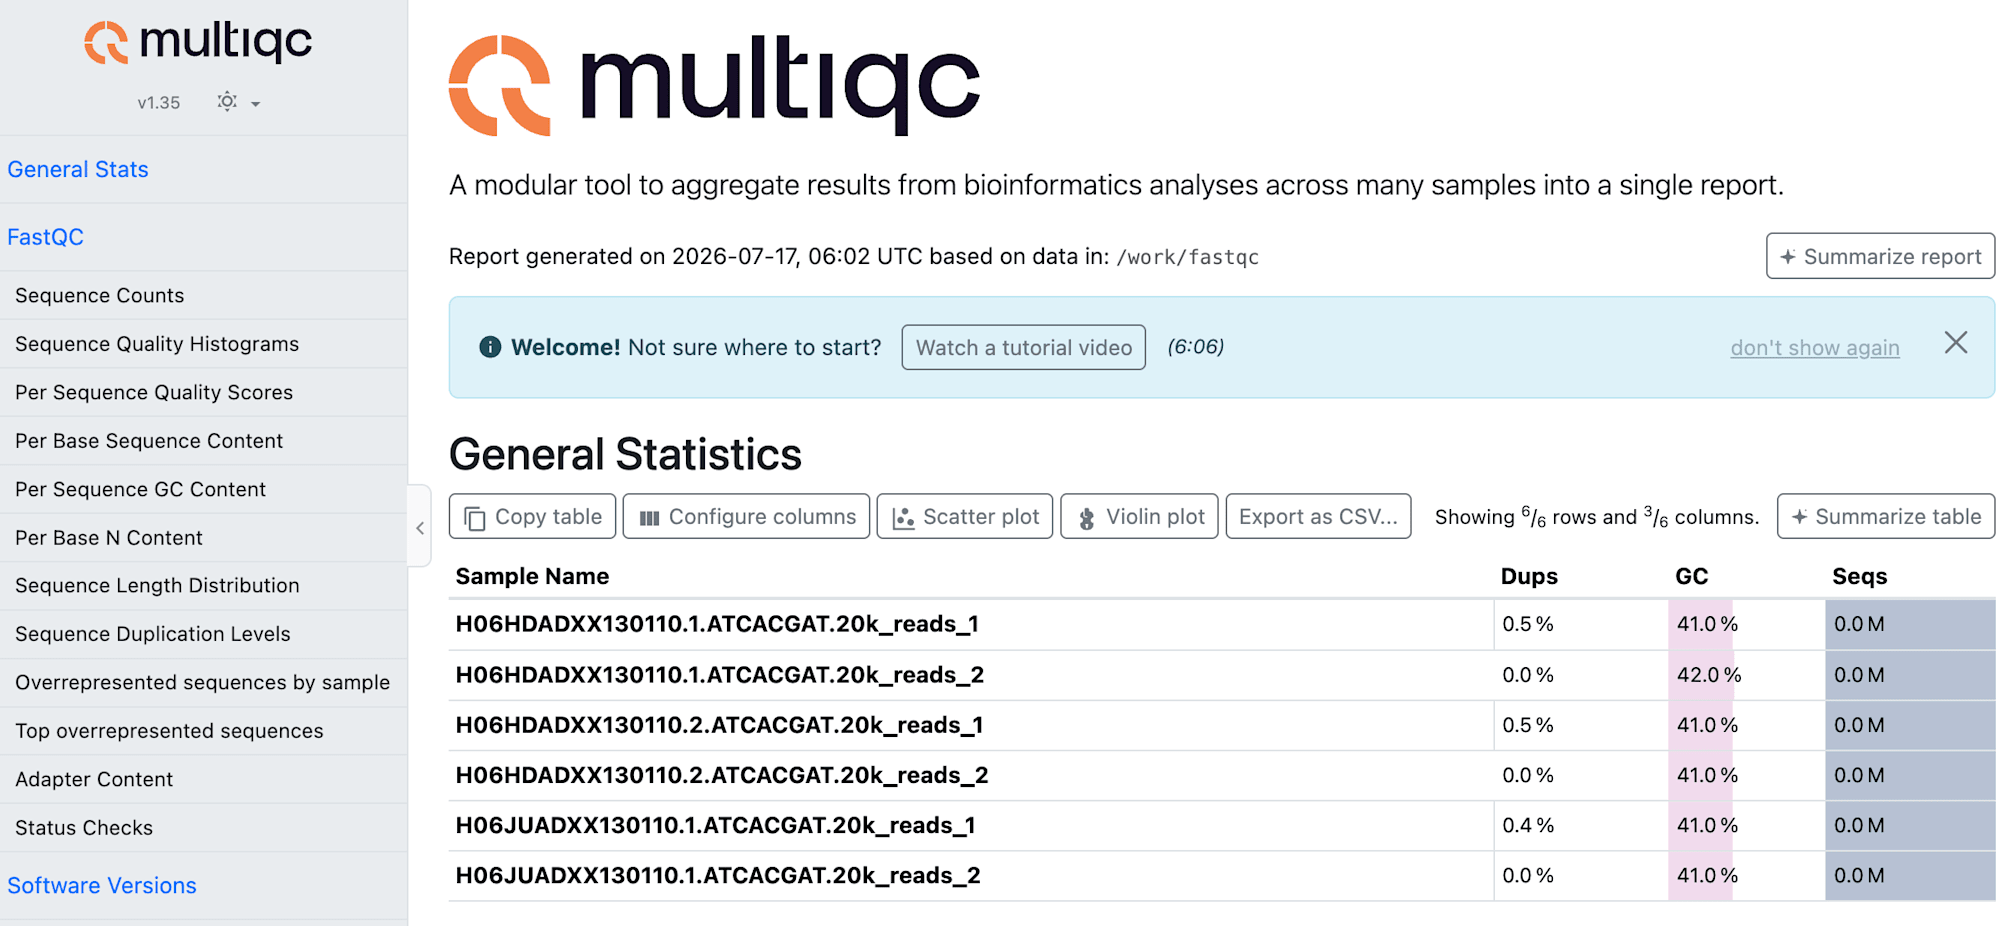Select sample H06HDADXX130110.1.ATCACGAT.20k_reads_2
The height and width of the screenshot is (926, 2000).
[720, 675]
